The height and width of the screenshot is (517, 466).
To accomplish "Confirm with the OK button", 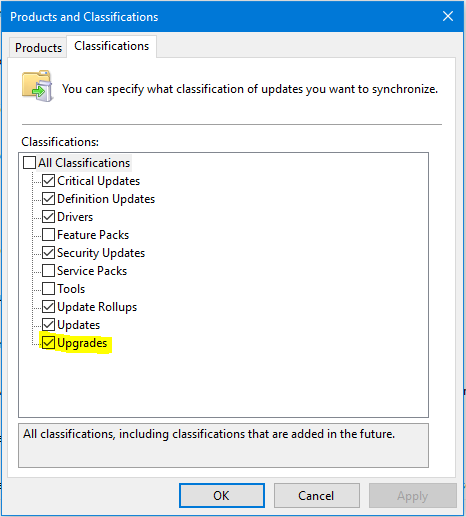I will (x=222, y=495).
